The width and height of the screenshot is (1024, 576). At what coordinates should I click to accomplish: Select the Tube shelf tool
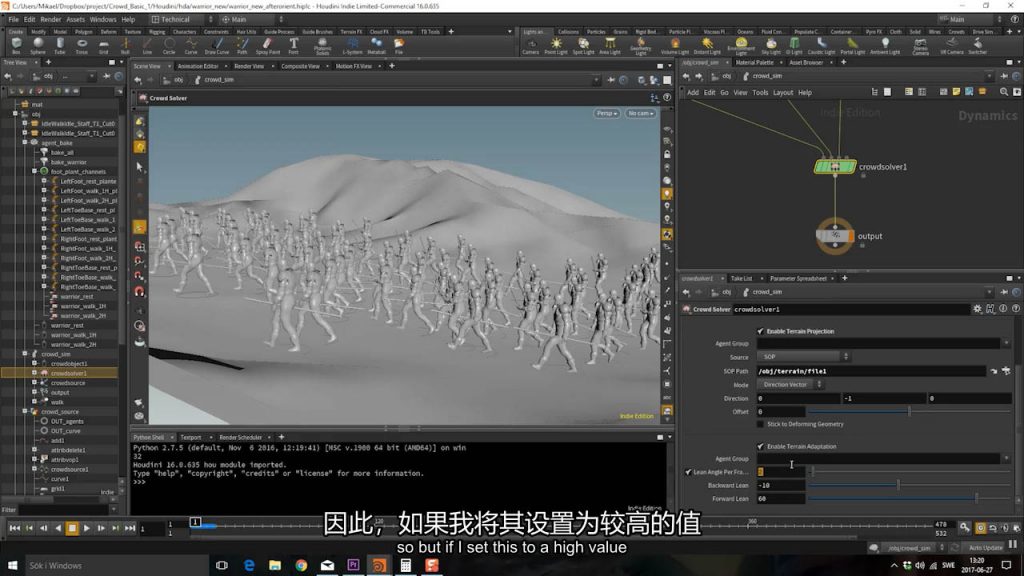pyautogui.click(x=59, y=46)
